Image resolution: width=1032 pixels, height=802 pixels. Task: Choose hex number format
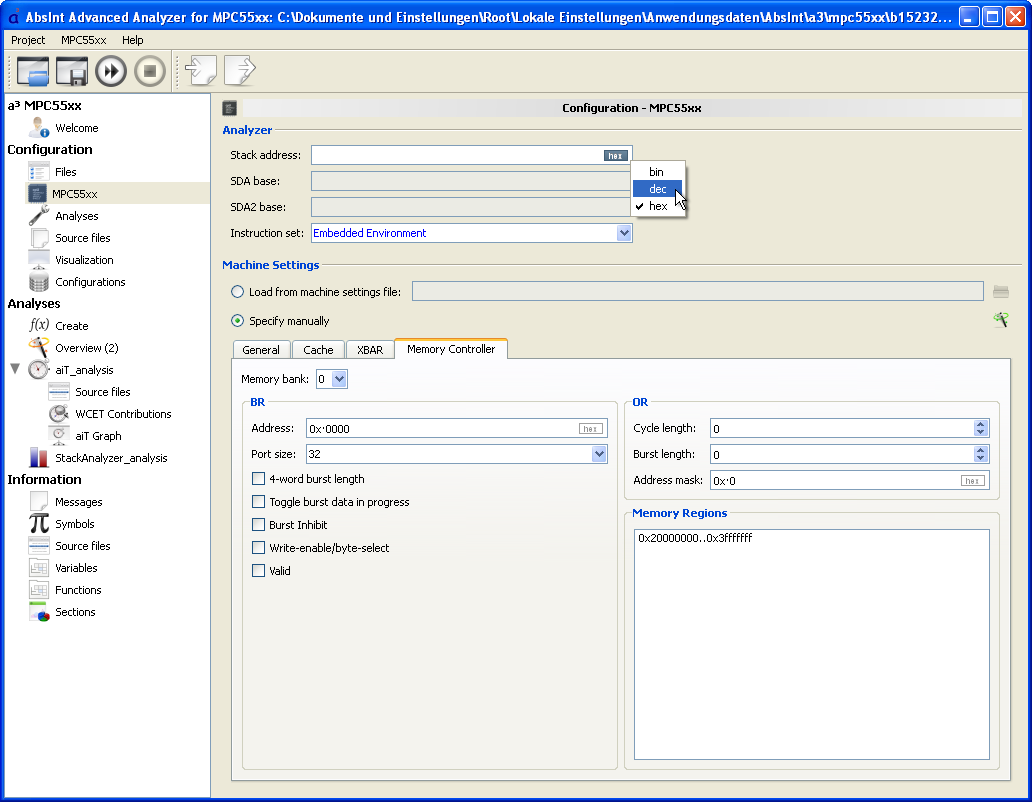(x=658, y=206)
